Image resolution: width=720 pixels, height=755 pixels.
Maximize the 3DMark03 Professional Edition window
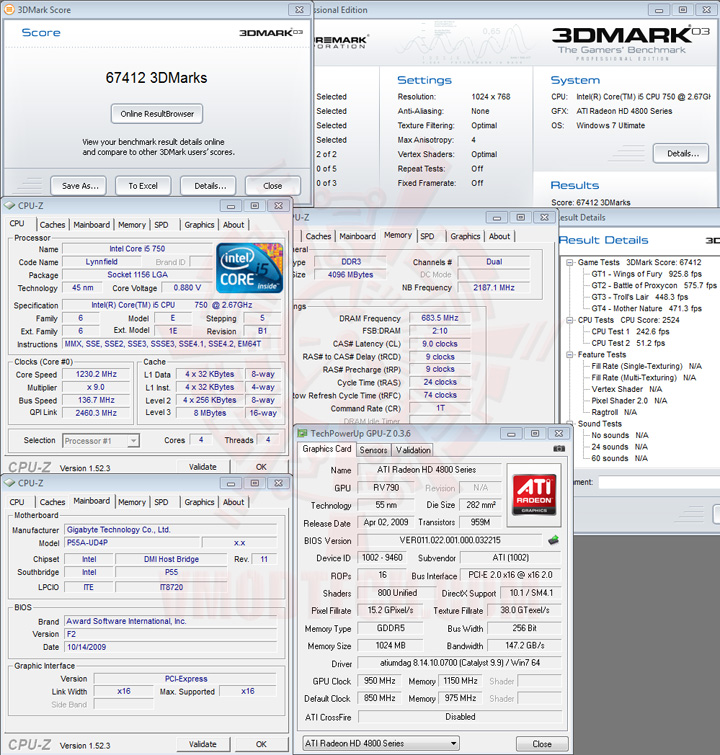682,10
